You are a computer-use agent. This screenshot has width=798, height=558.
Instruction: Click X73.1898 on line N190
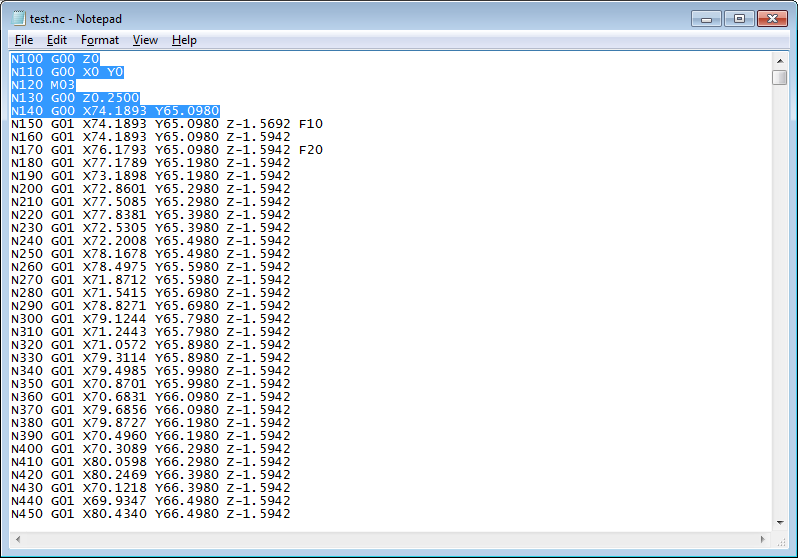115,176
